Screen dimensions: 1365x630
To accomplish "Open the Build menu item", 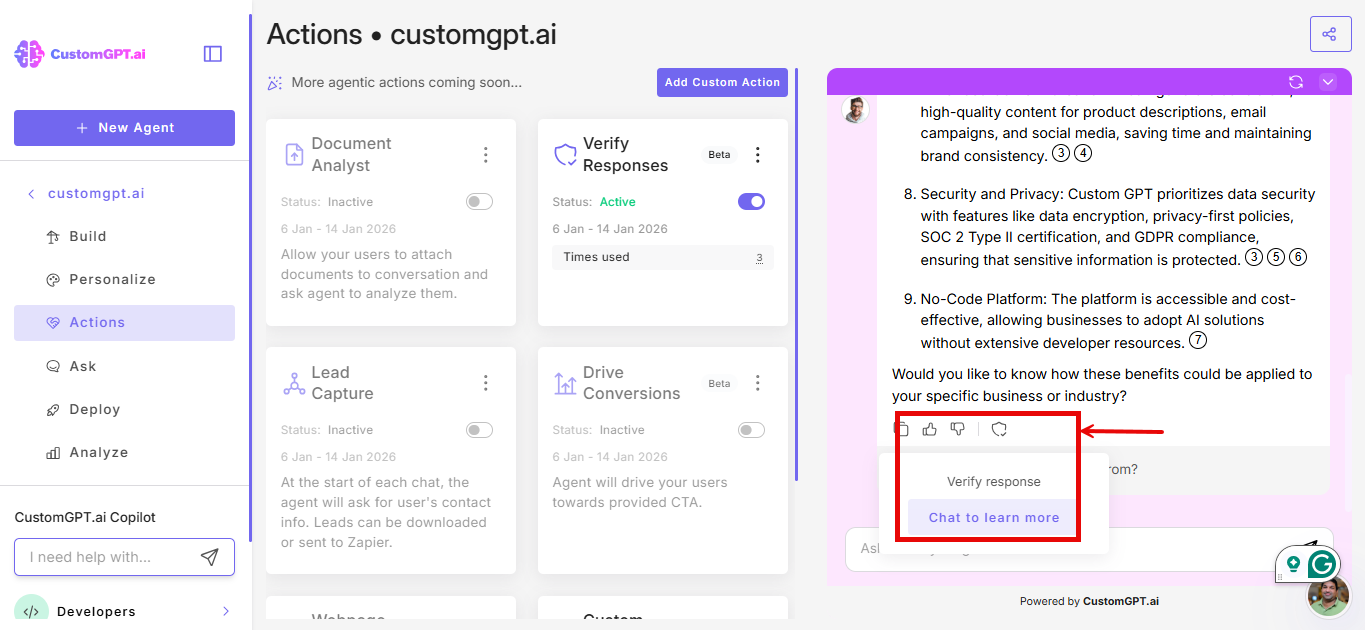I will coord(124,237).
